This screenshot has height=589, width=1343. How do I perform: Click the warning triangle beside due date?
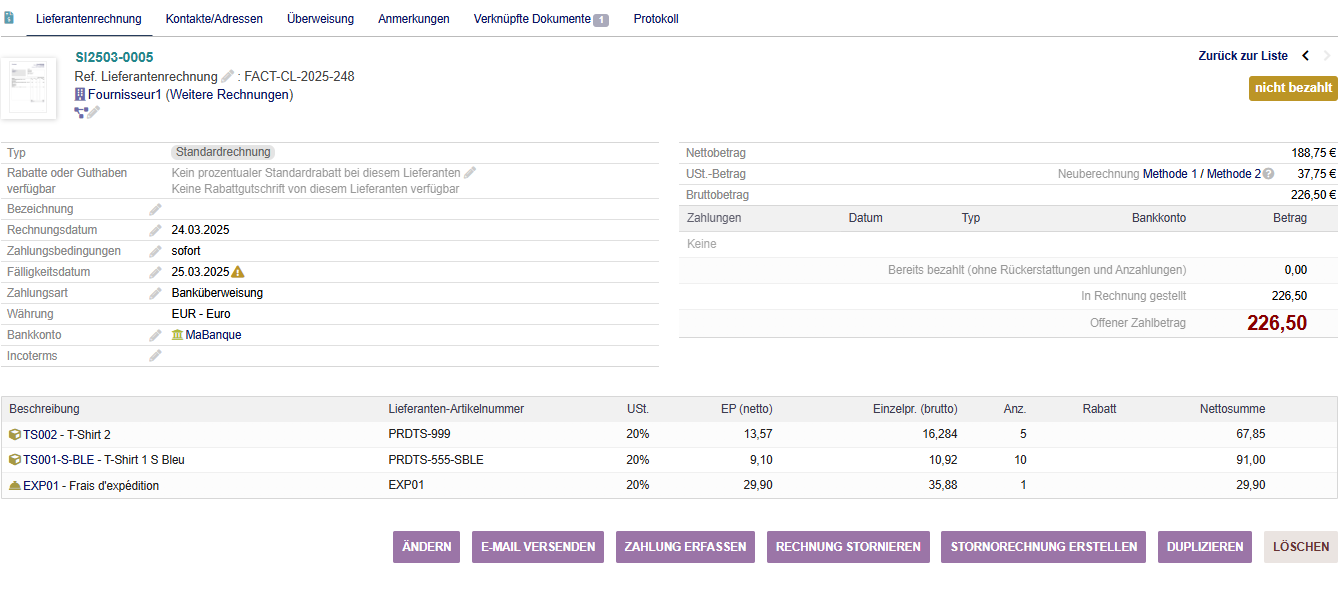tap(238, 272)
